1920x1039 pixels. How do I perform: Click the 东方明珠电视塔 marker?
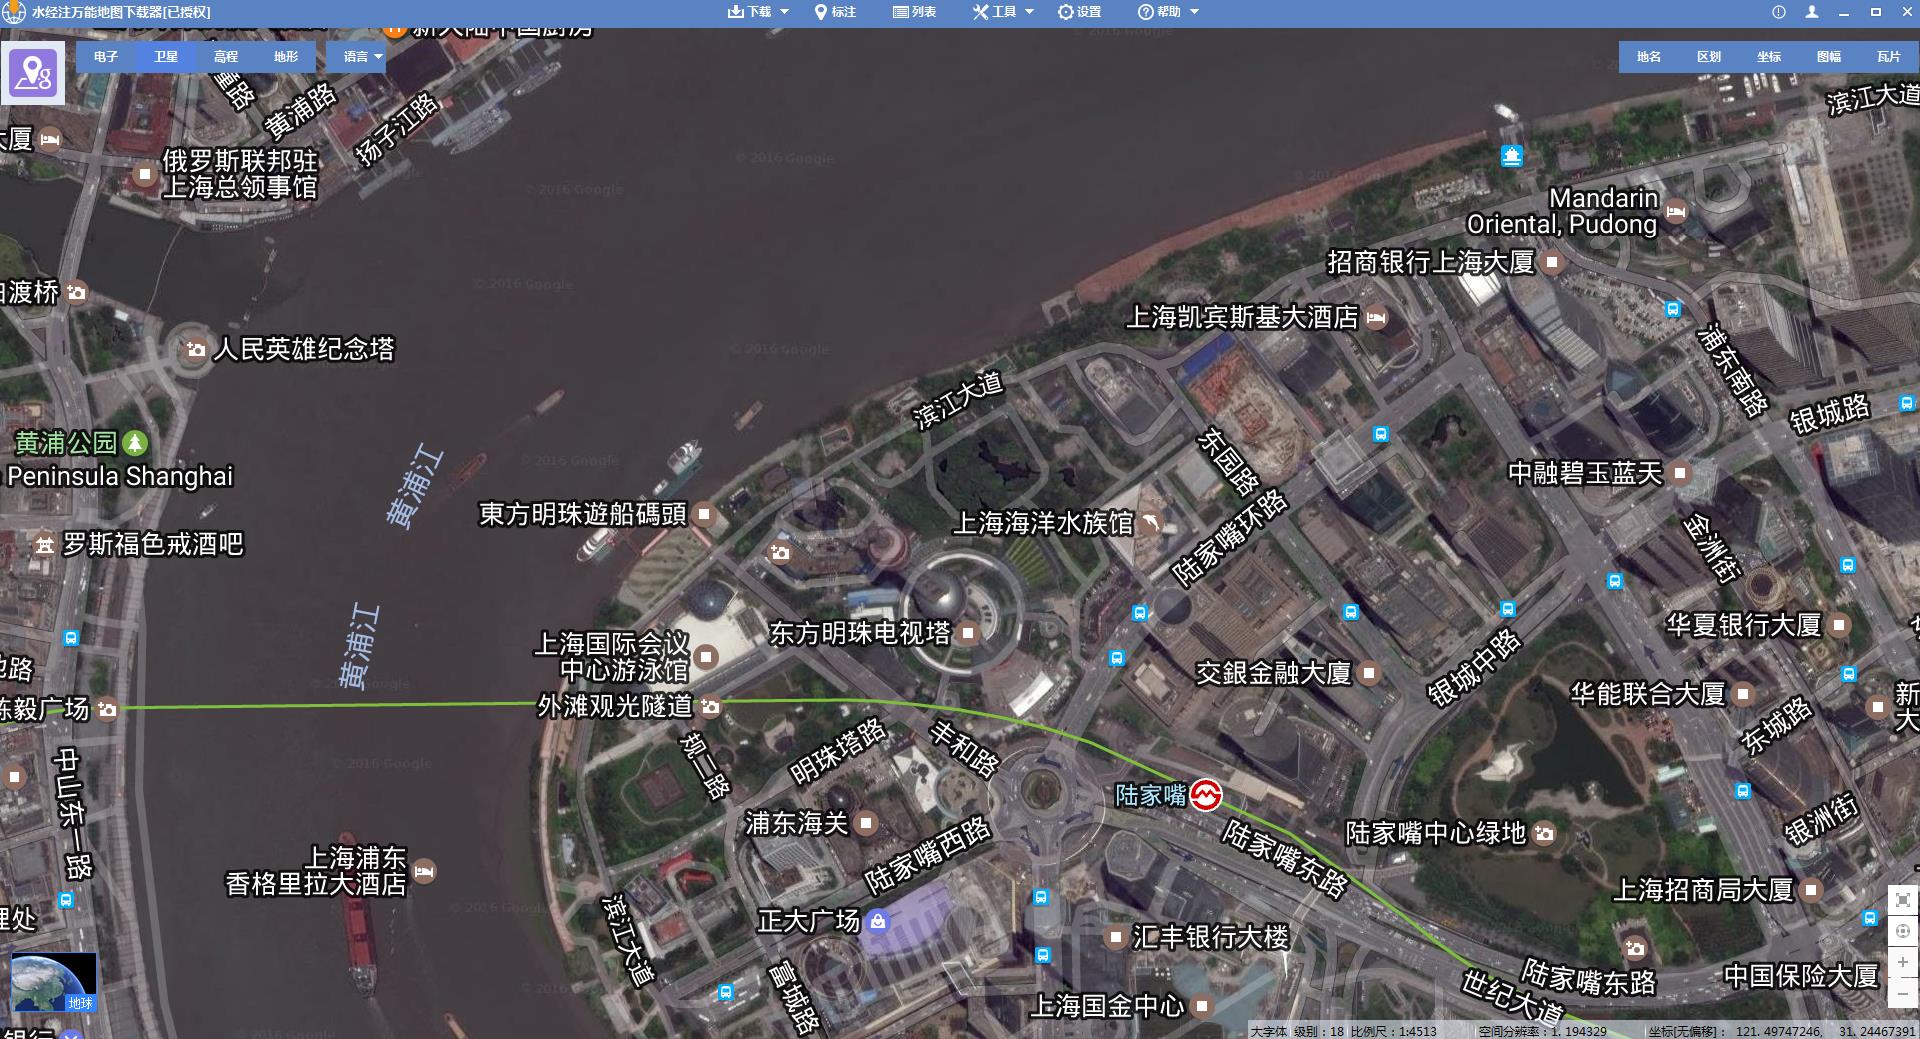click(967, 633)
